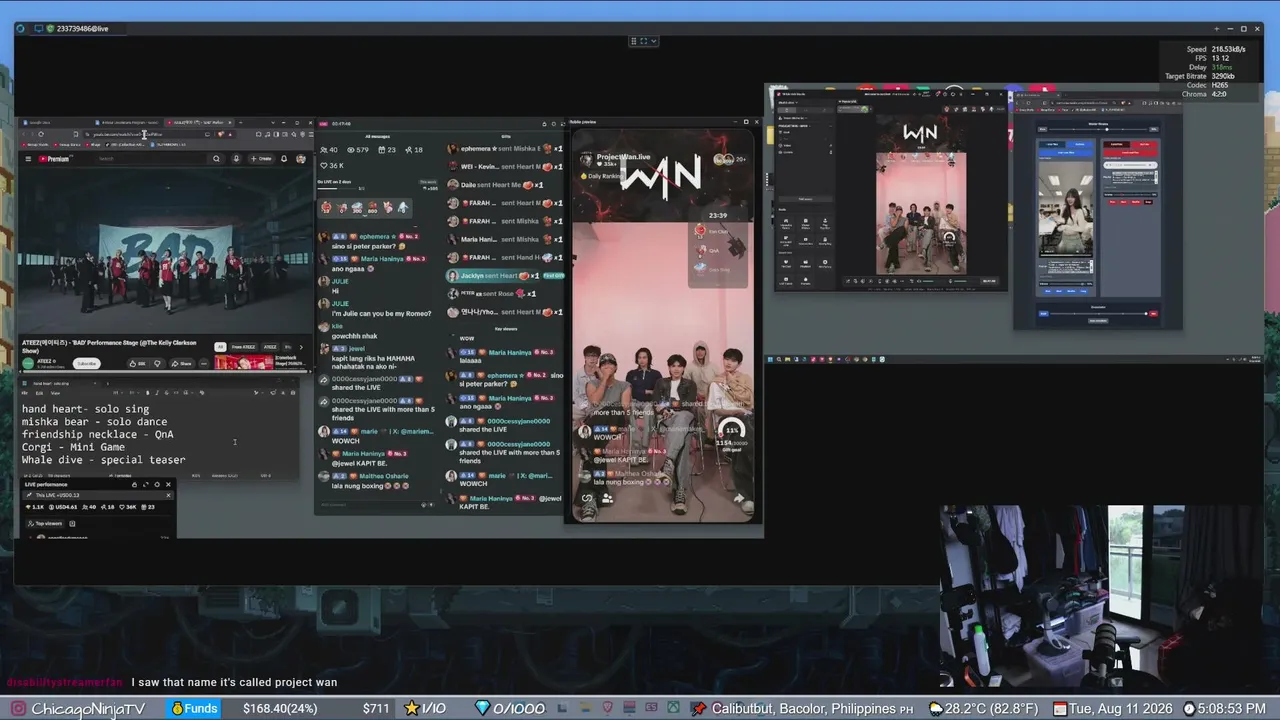
Task: Click the Windows Start button in shared desktop
Action: (771, 359)
